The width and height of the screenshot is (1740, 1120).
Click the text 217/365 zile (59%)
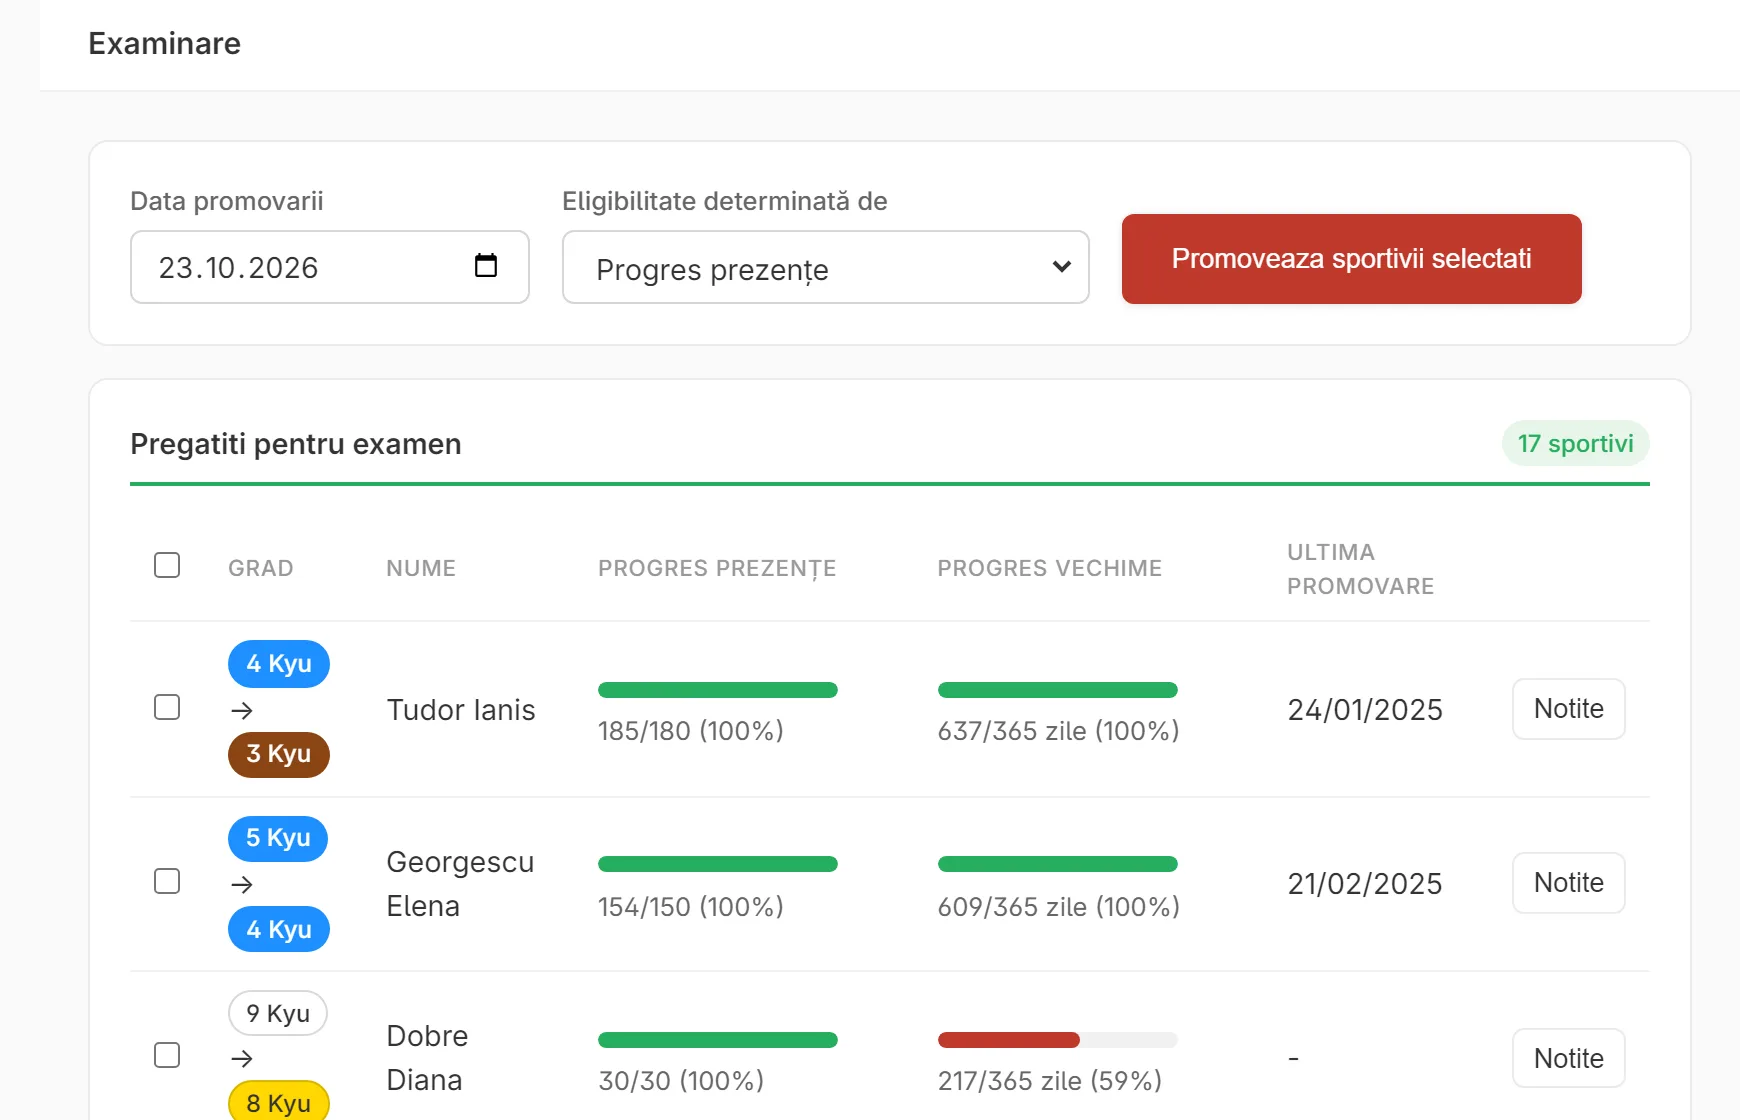(1050, 1081)
